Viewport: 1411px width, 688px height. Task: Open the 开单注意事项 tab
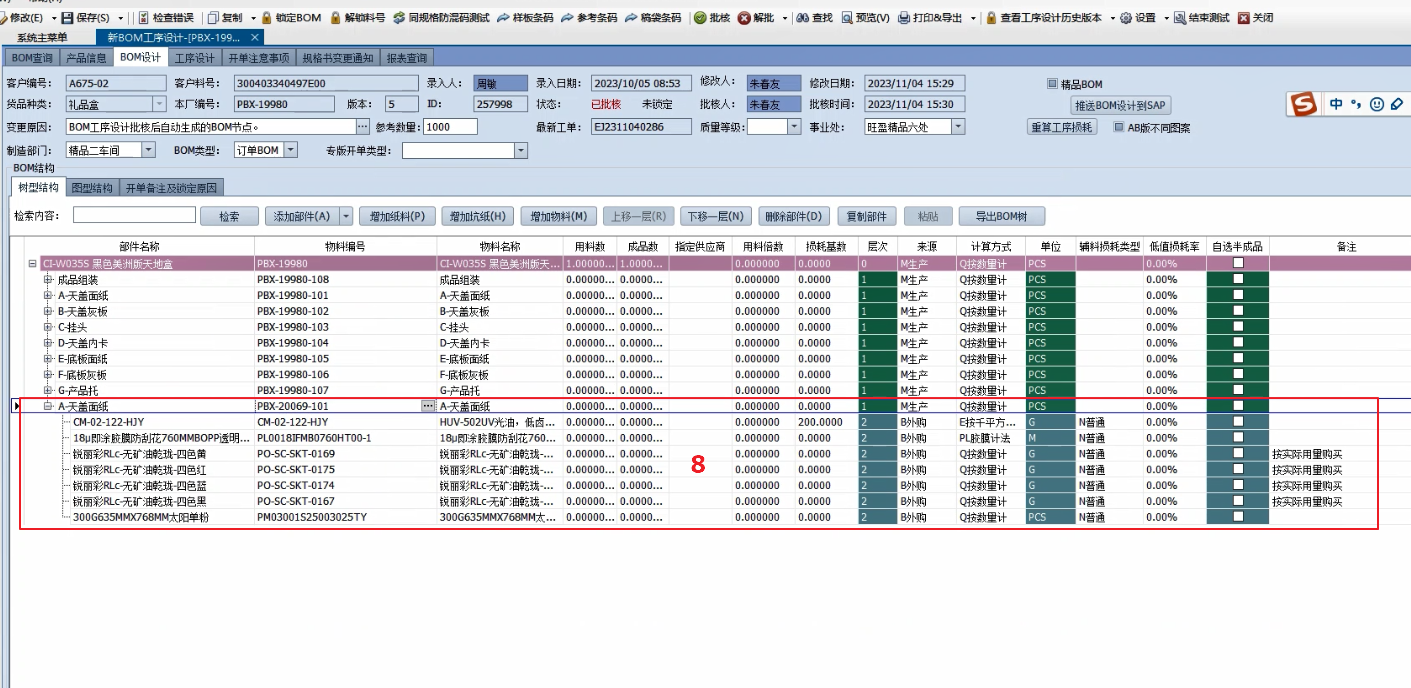coord(258,58)
